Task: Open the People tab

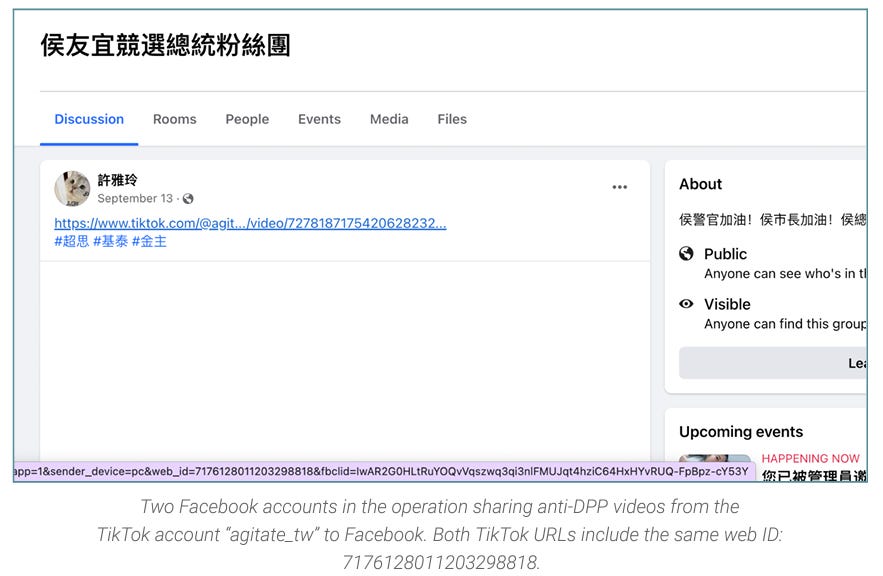Action: (247, 119)
